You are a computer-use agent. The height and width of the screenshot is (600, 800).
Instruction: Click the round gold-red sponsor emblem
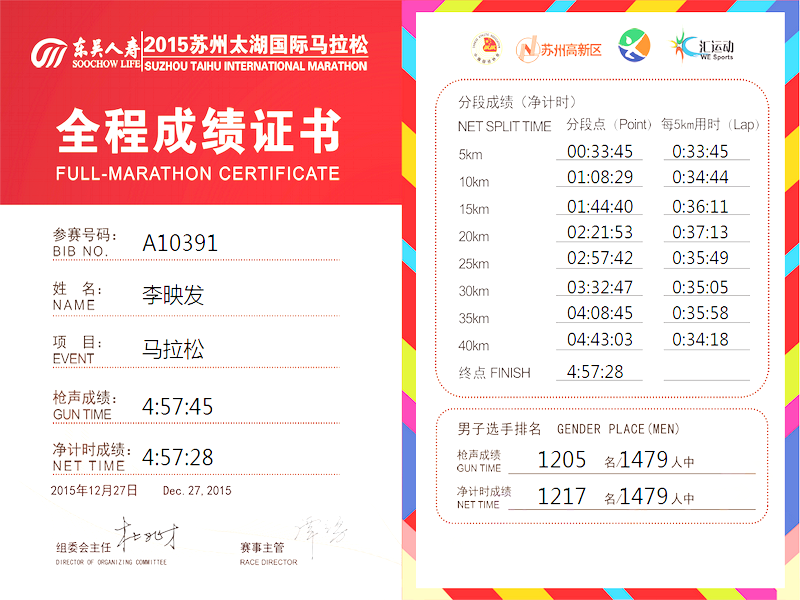pyautogui.click(x=485, y=48)
